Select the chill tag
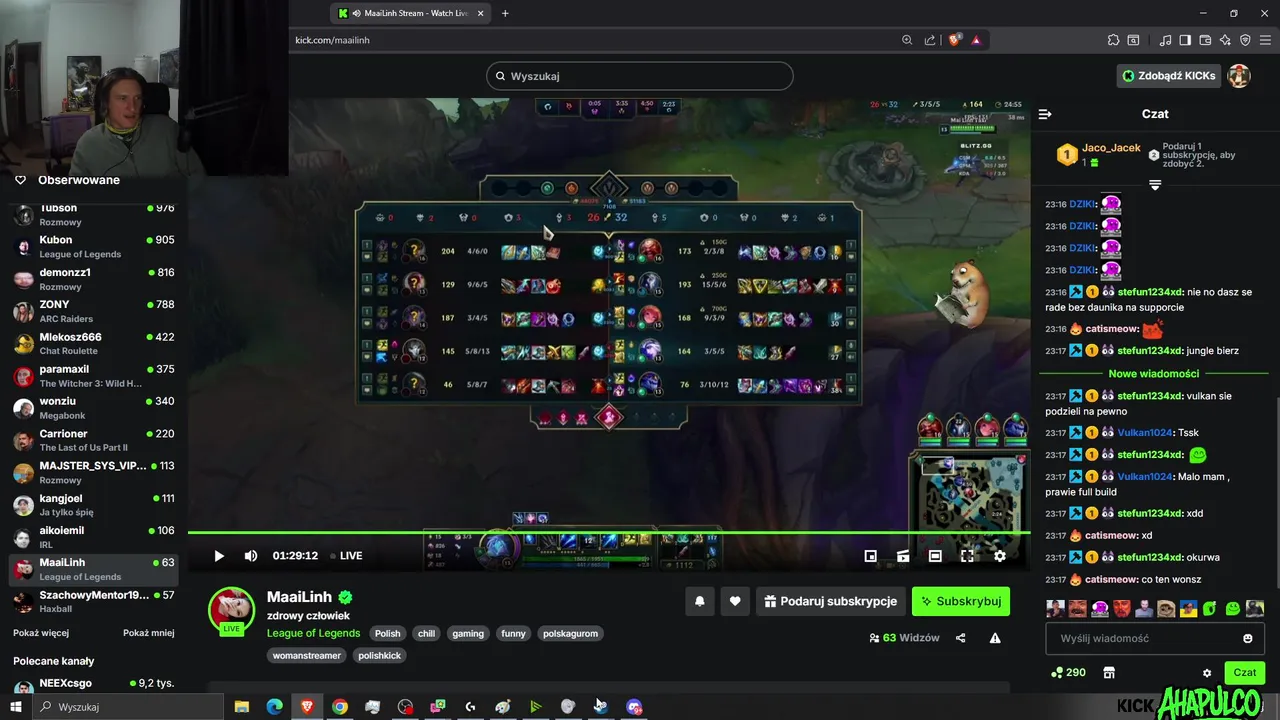 tap(426, 633)
